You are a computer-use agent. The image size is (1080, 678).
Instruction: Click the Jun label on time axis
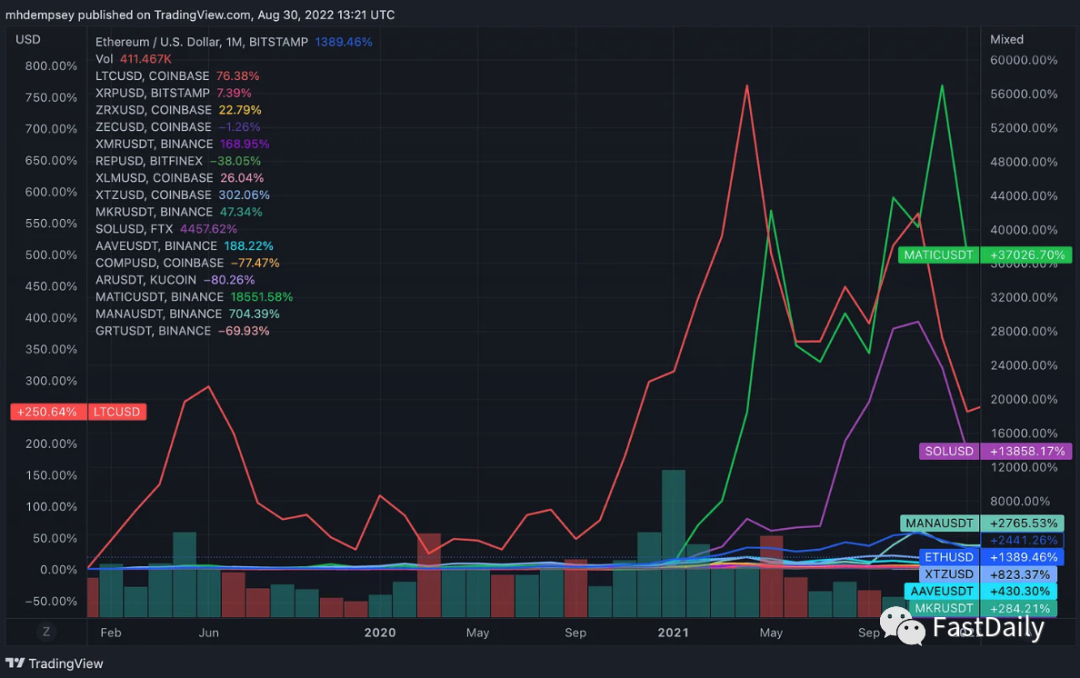209,633
